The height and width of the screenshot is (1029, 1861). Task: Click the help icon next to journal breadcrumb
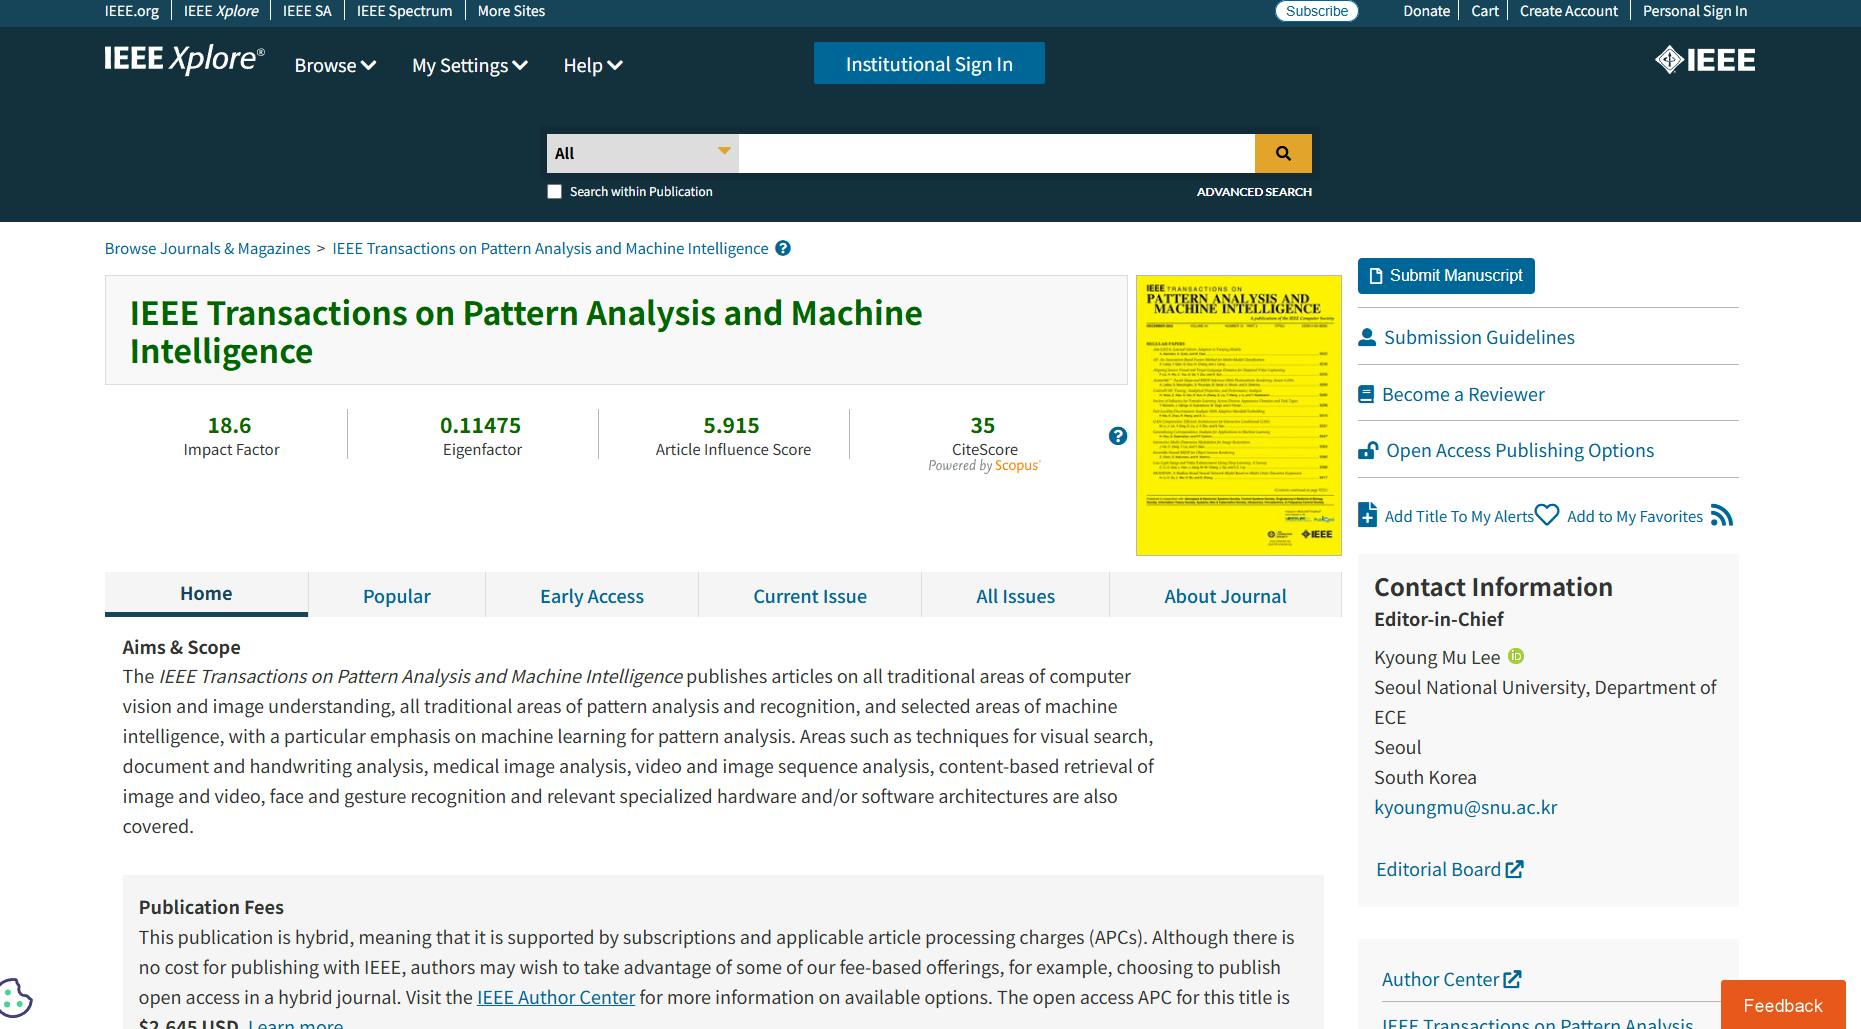783,248
